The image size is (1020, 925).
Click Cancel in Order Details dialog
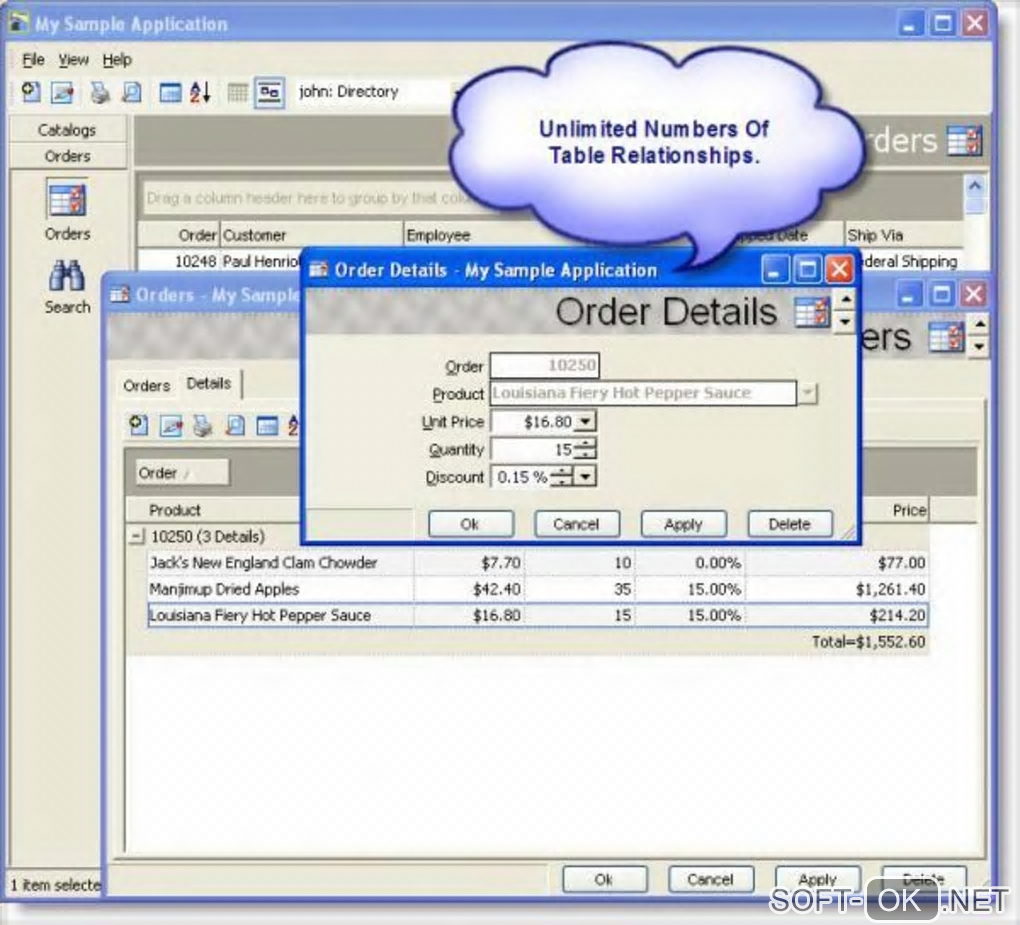pos(576,524)
